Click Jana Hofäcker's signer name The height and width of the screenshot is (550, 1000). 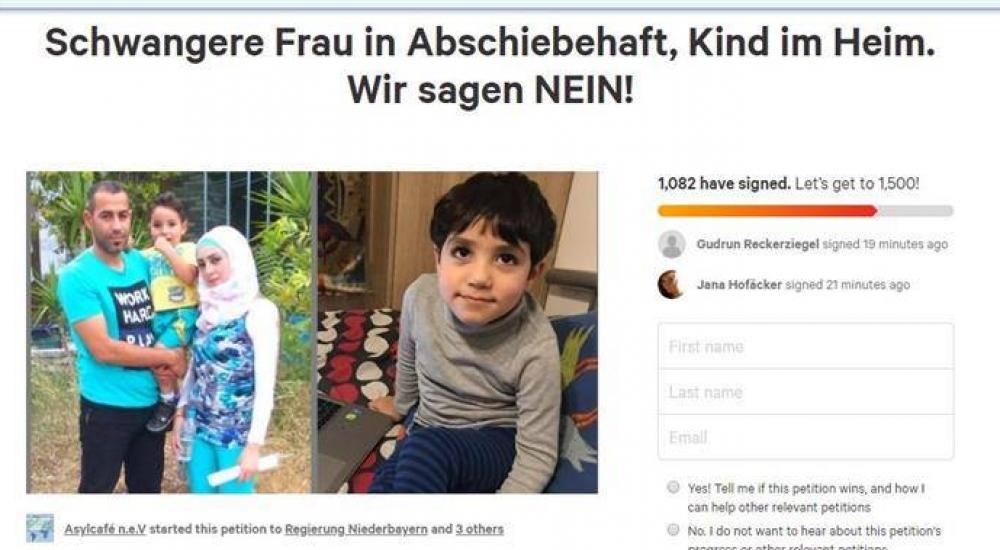739,285
